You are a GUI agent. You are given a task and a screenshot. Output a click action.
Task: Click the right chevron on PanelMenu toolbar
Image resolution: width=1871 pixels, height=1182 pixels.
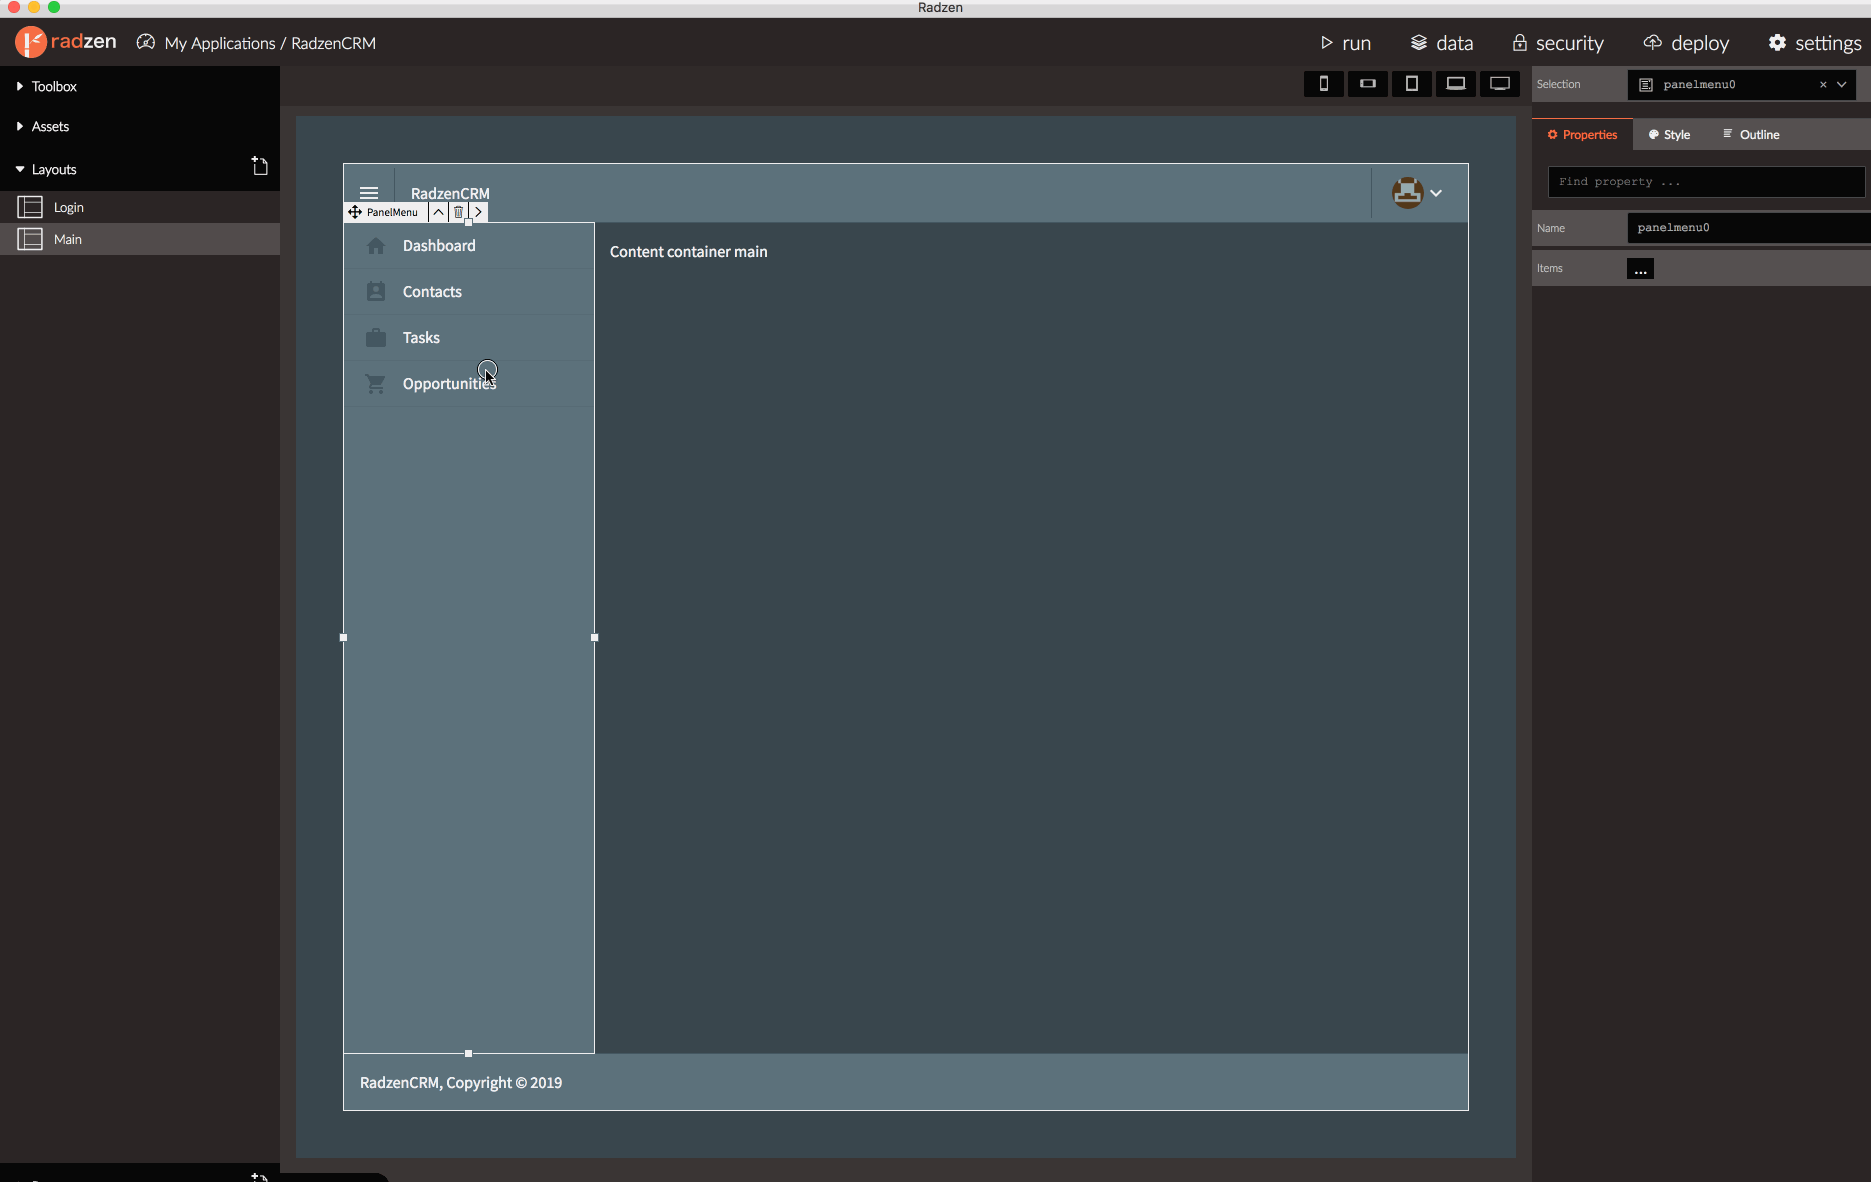(x=478, y=212)
